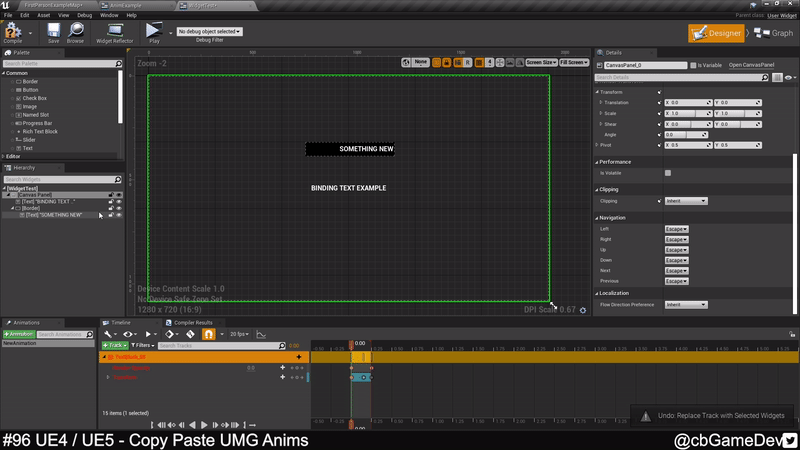800x450 pixels.
Task: Adjust the Angle value slider
Action: [686, 135]
